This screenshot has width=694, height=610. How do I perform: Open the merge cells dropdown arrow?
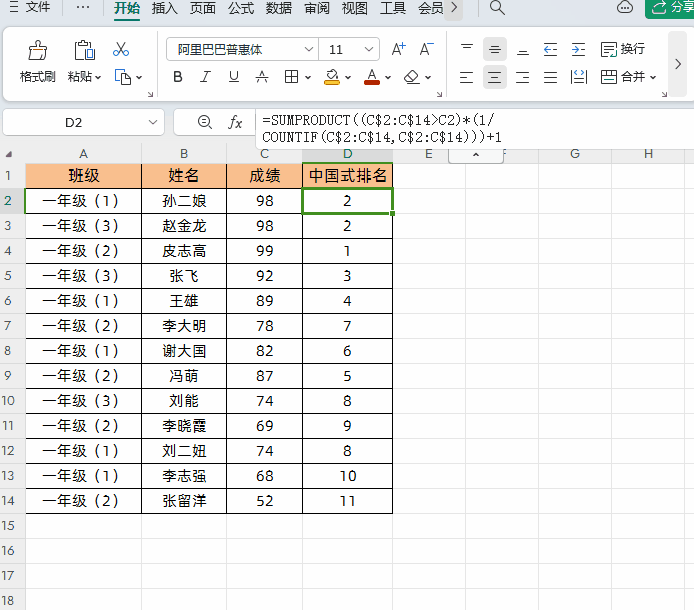click(653, 77)
